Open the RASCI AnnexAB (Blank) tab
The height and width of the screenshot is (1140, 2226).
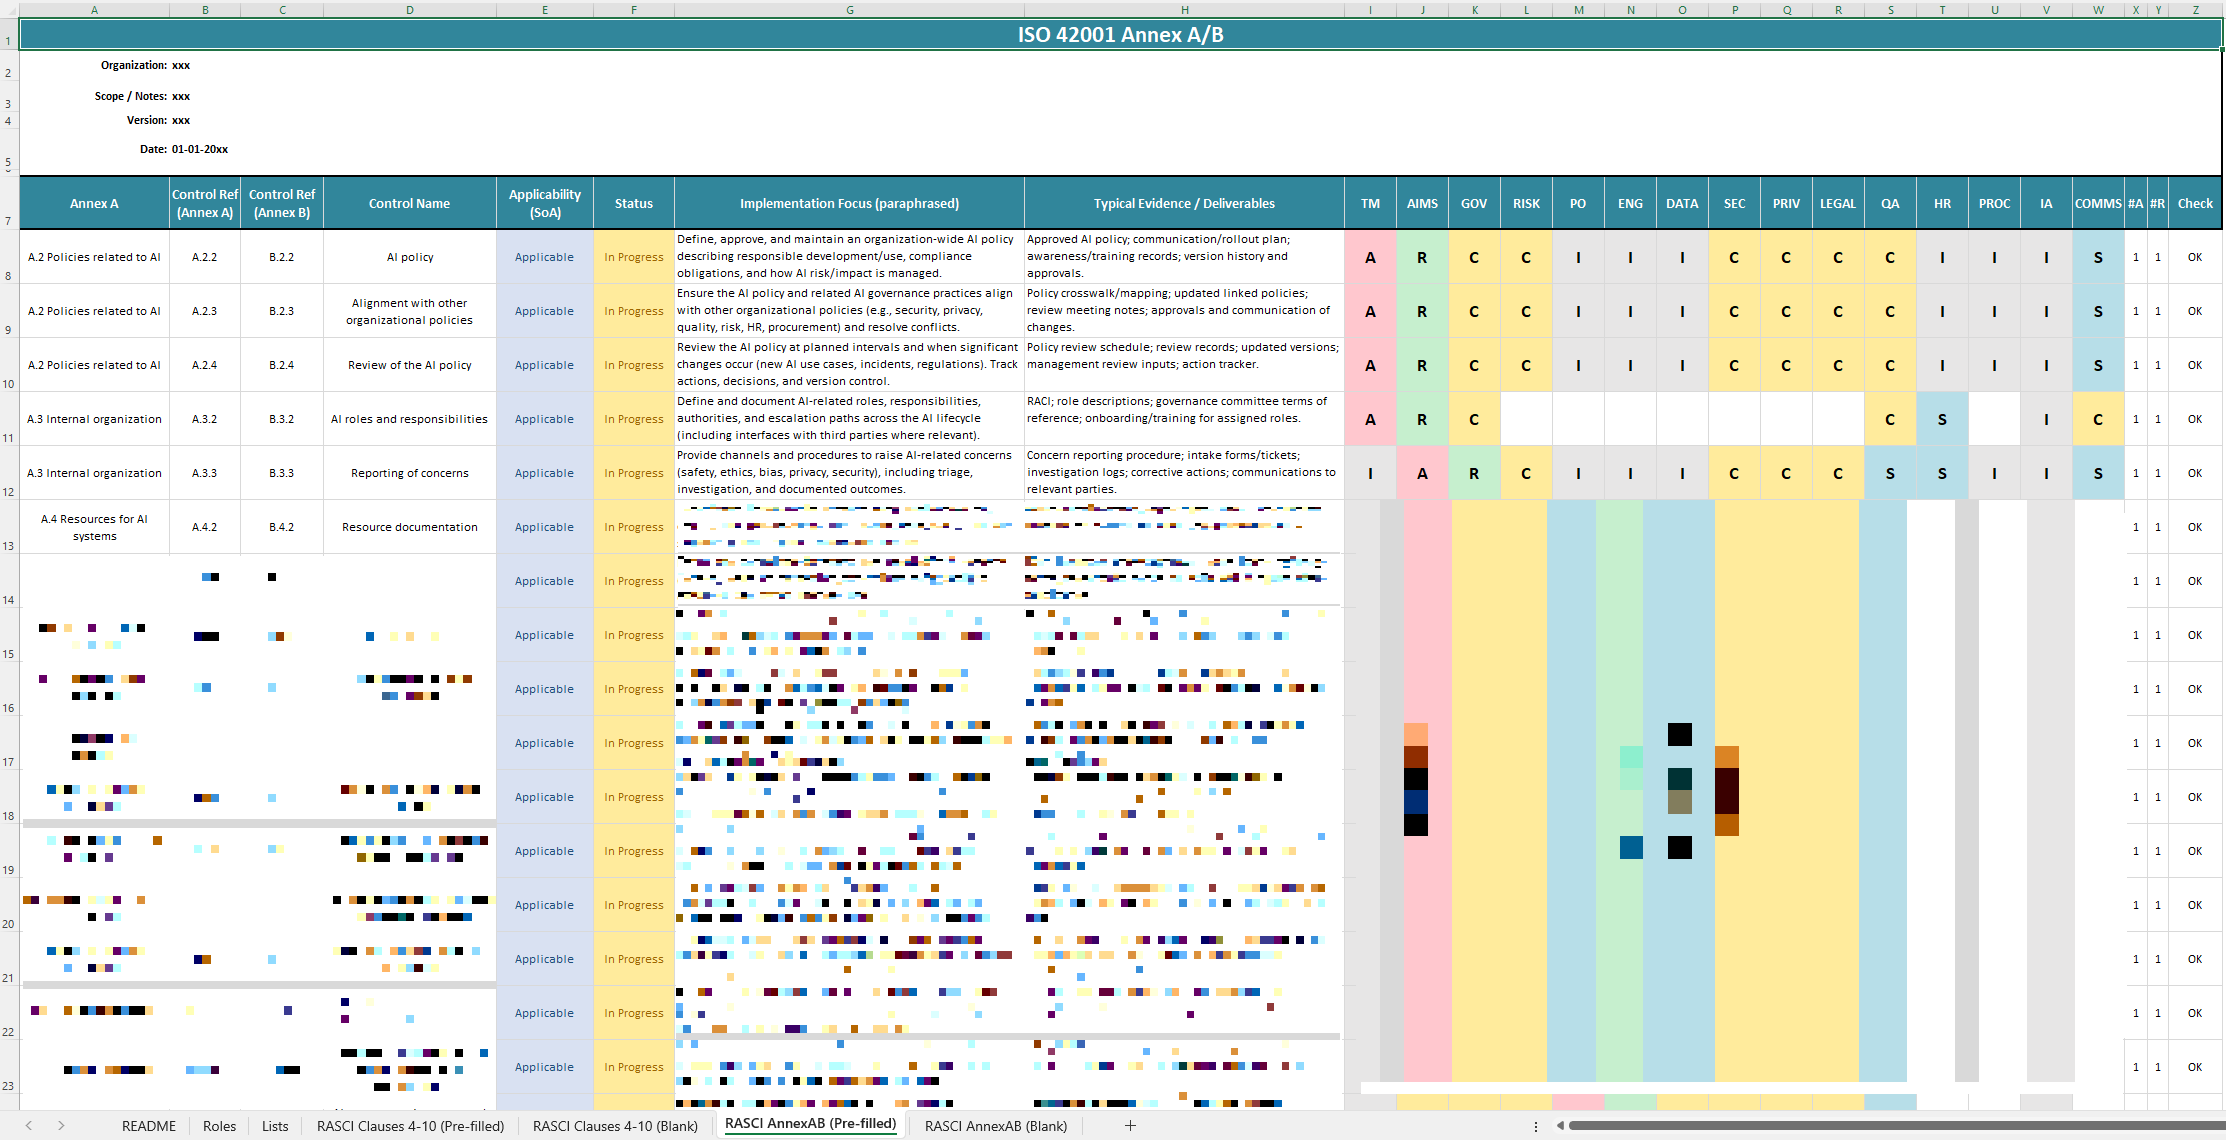click(x=995, y=1126)
